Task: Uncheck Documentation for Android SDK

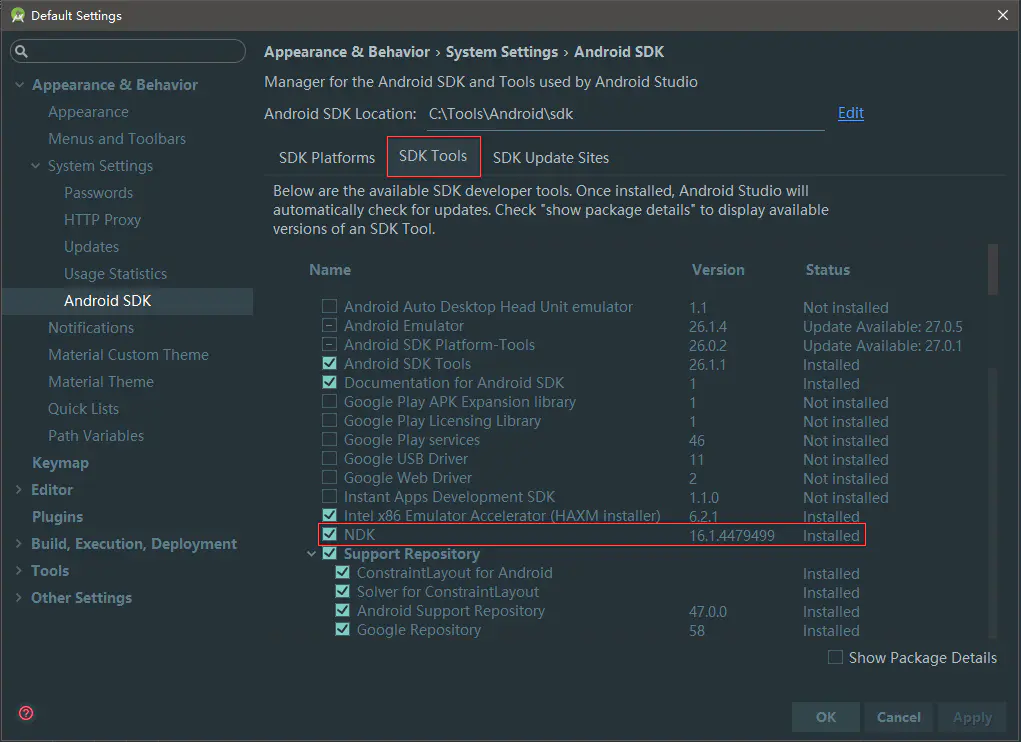Action: click(329, 382)
